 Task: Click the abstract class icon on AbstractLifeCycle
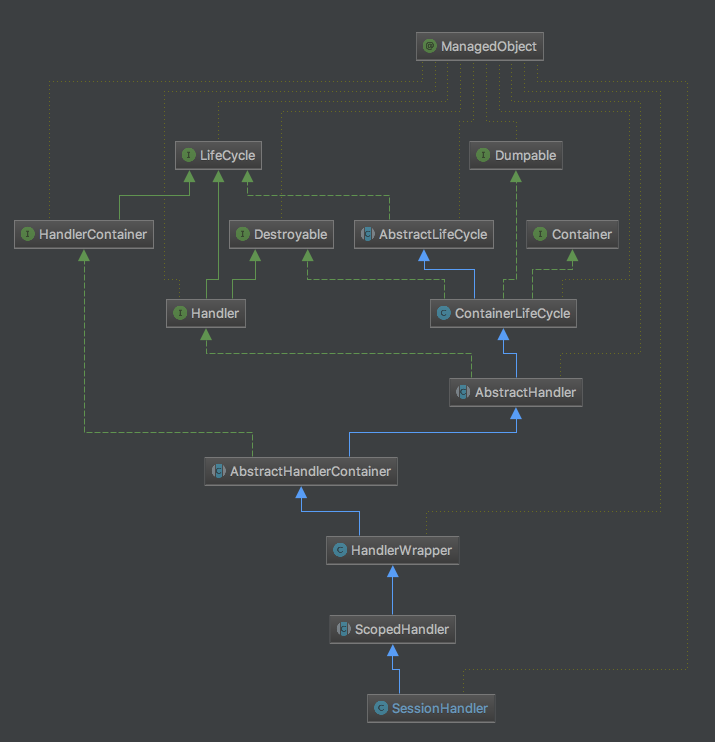368,235
